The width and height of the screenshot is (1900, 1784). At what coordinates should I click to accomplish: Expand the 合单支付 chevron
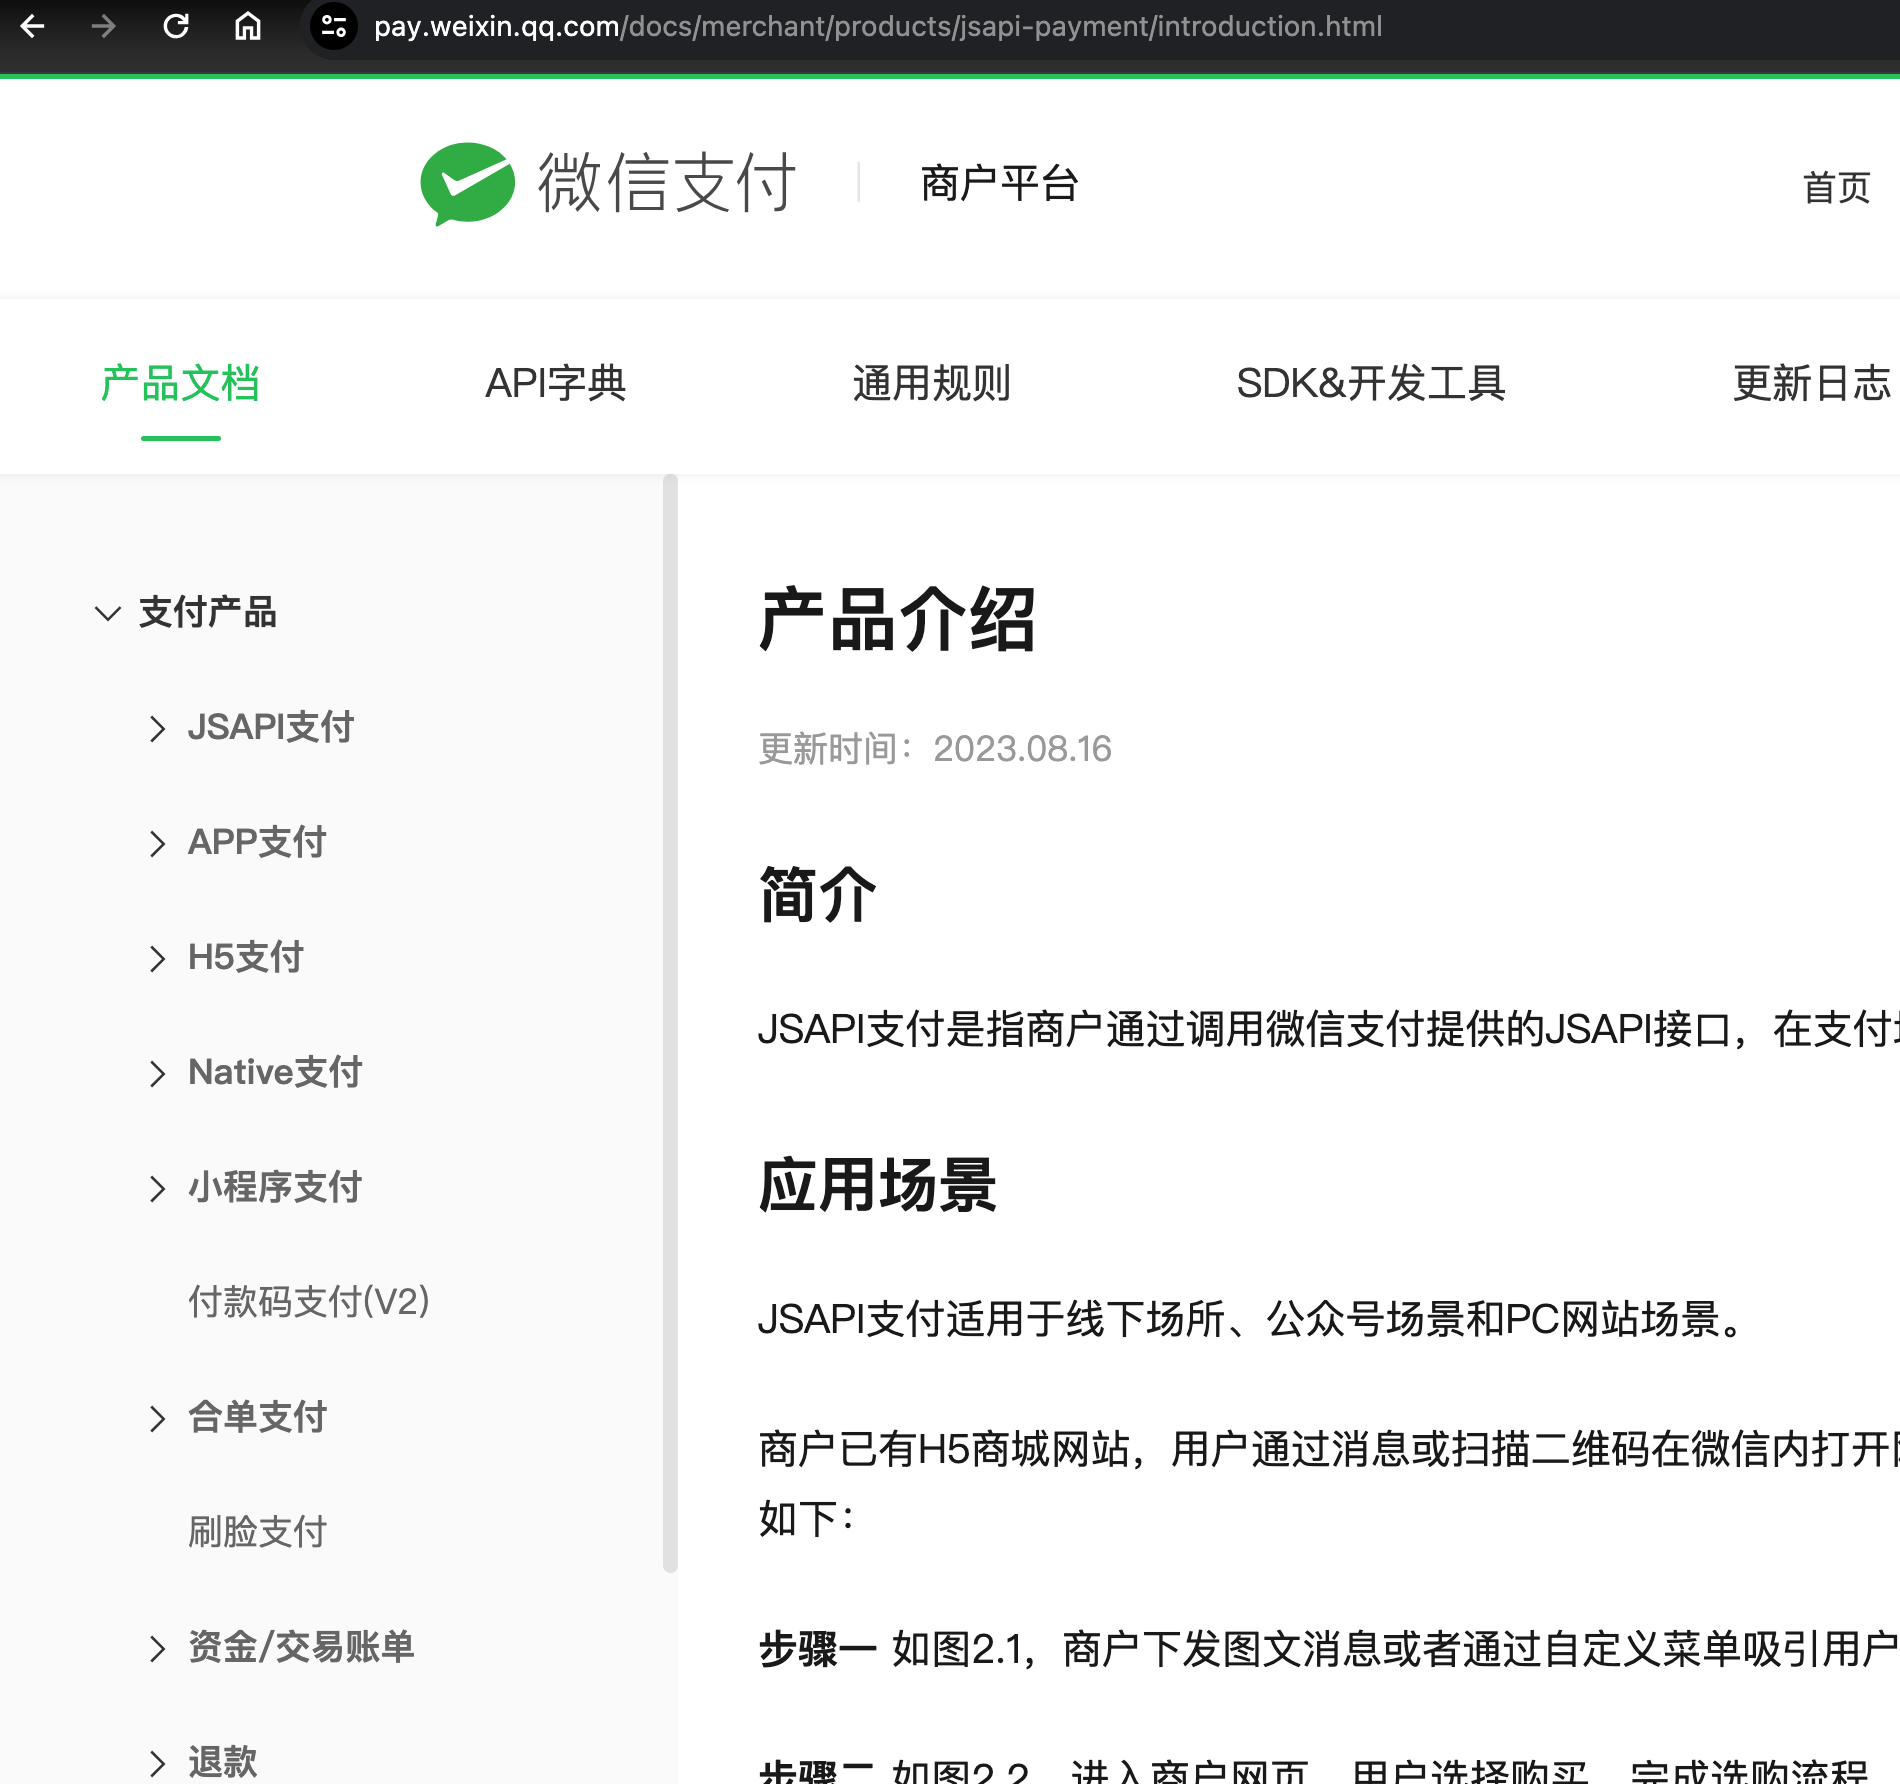tap(157, 1418)
